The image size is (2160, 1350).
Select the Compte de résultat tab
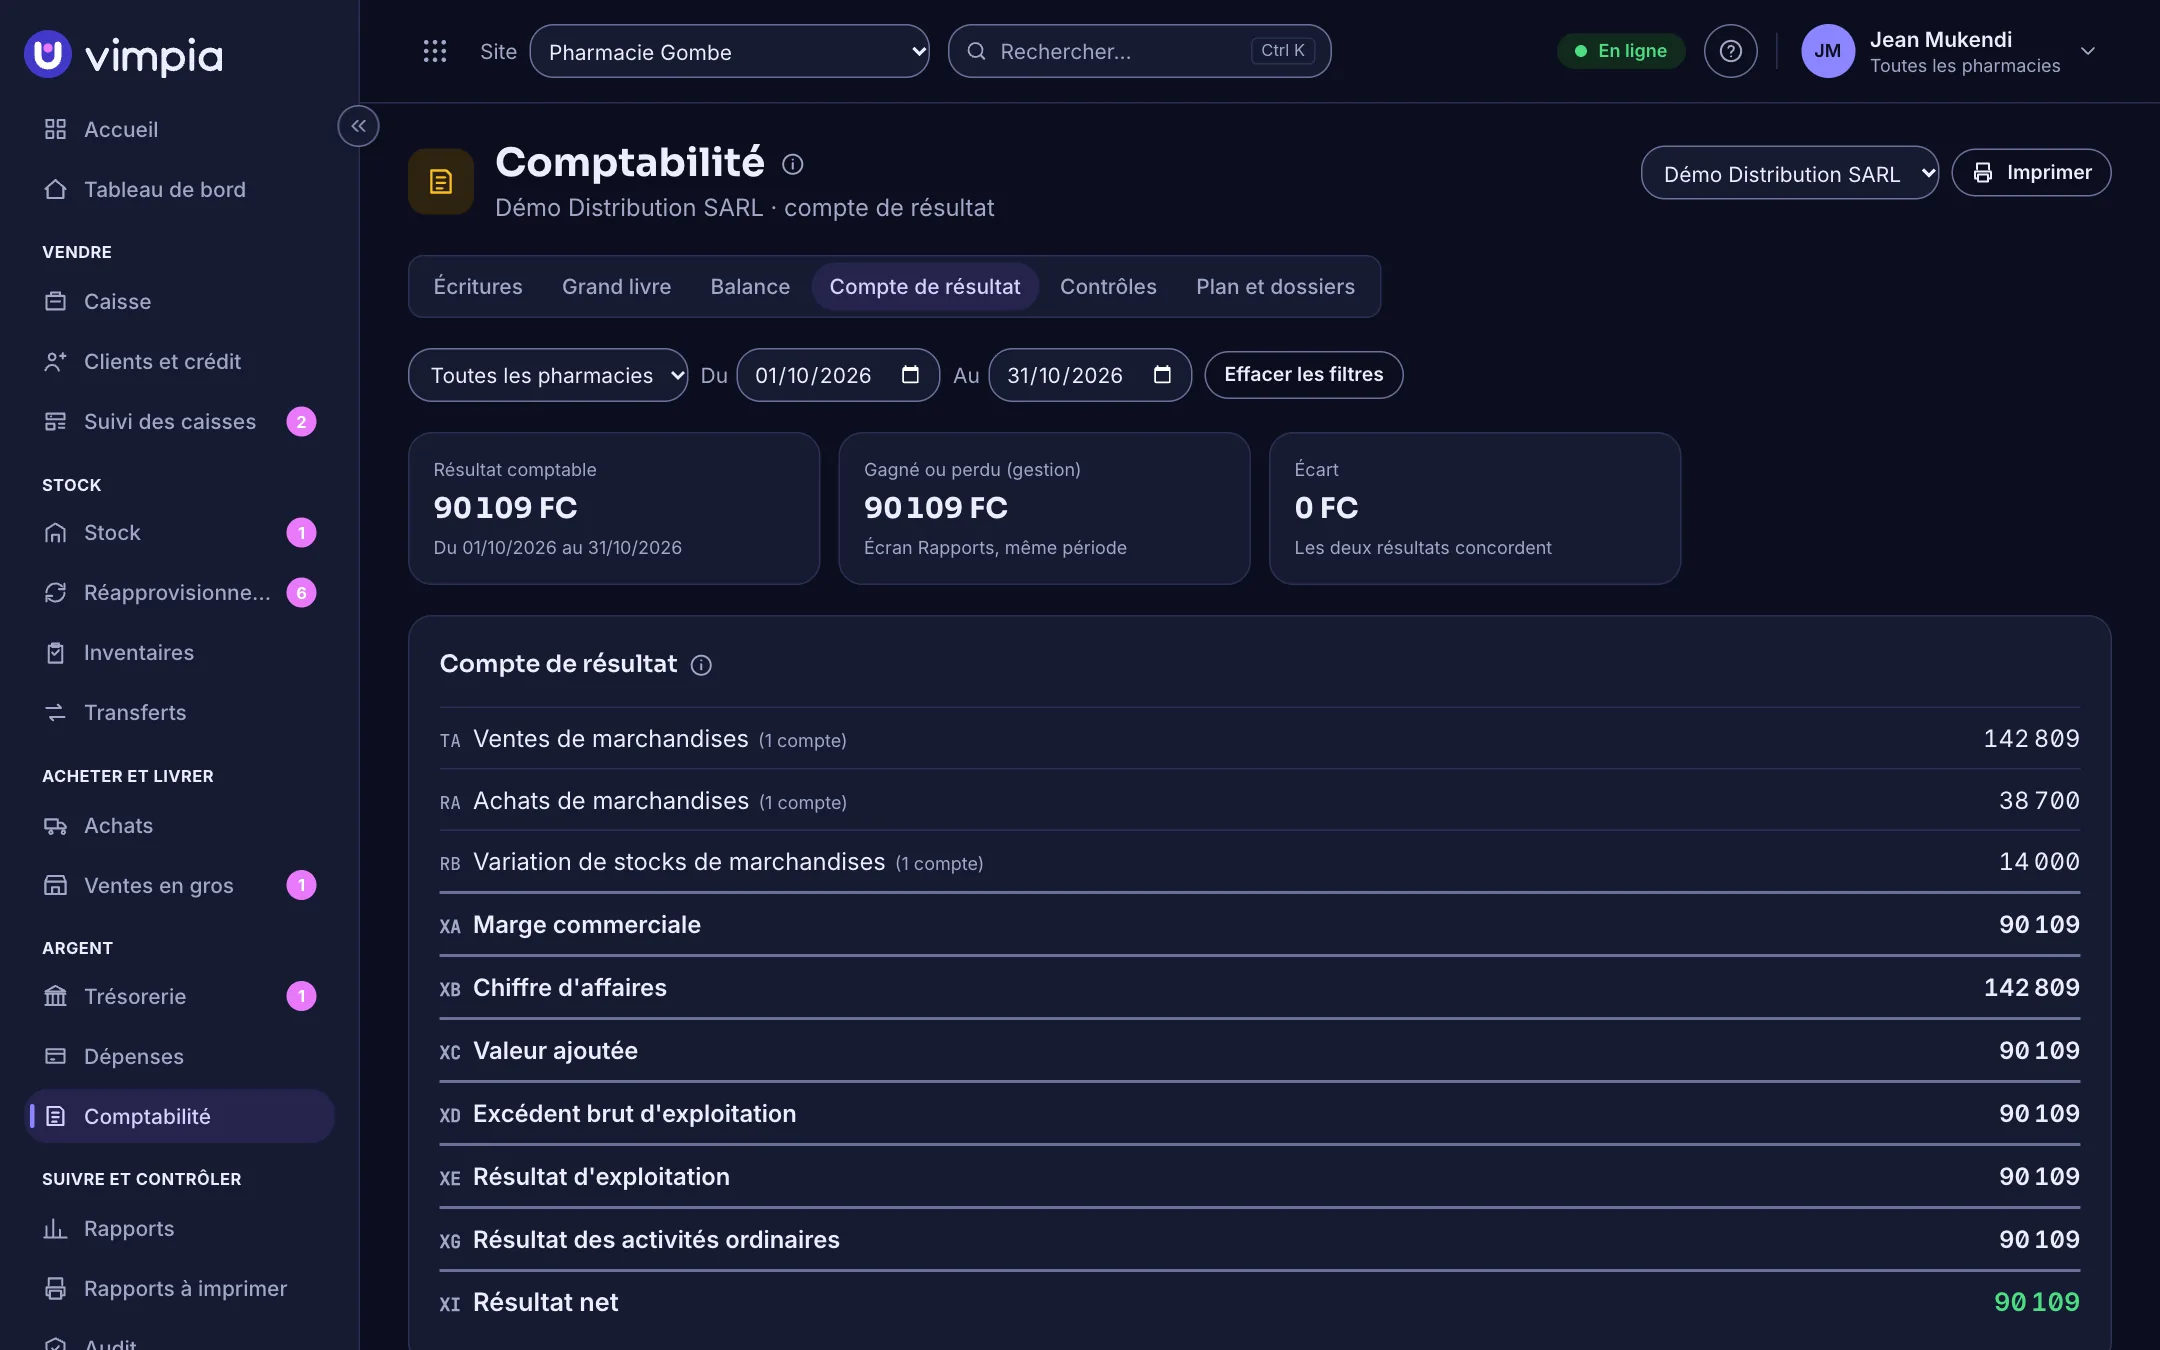925,287
